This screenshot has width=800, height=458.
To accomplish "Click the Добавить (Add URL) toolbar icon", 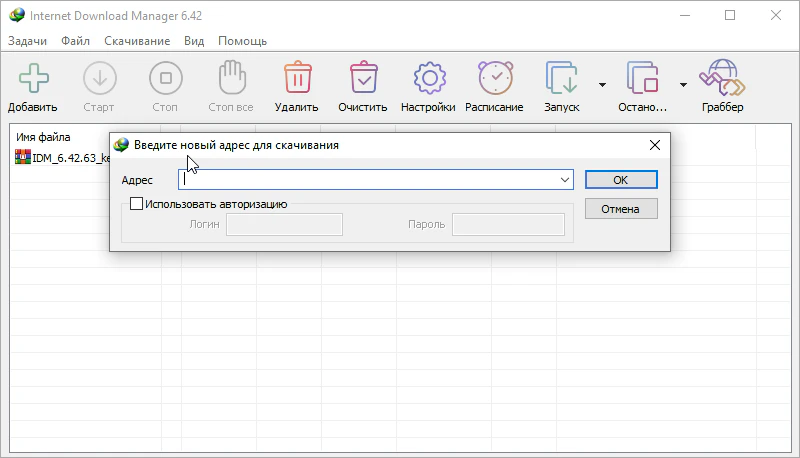I will [x=32, y=78].
